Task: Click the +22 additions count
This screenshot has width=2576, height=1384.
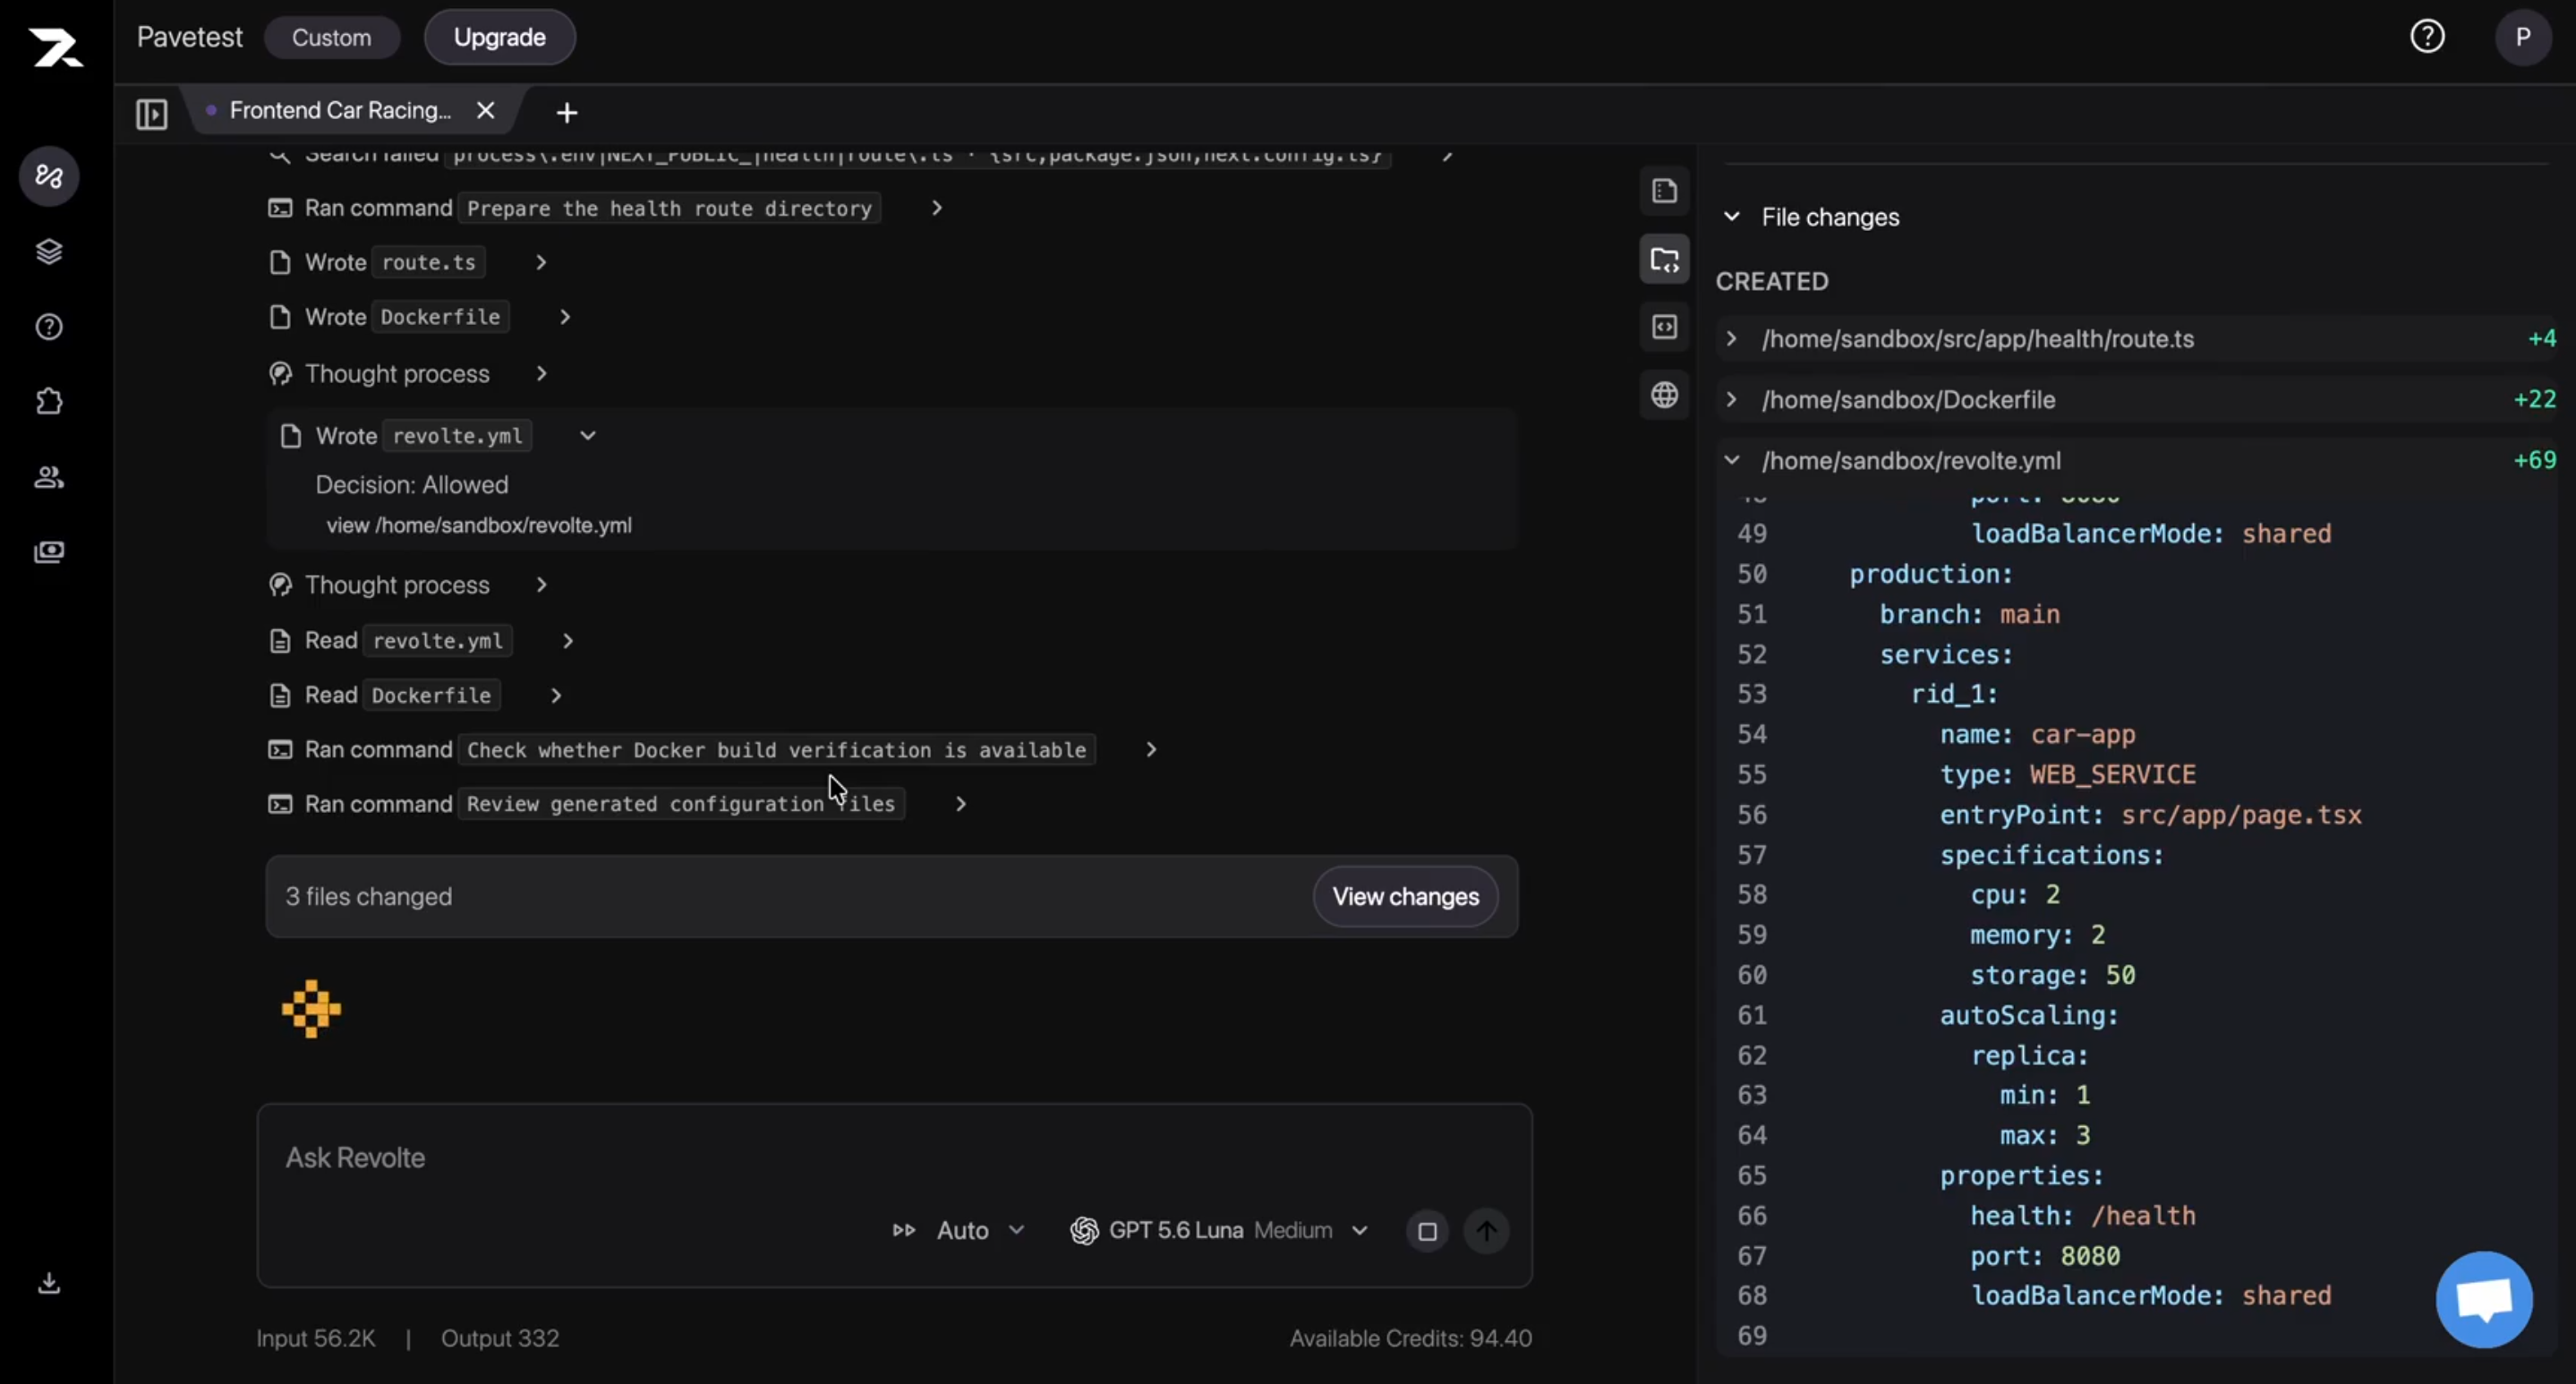Action: pyautogui.click(x=2535, y=399)
